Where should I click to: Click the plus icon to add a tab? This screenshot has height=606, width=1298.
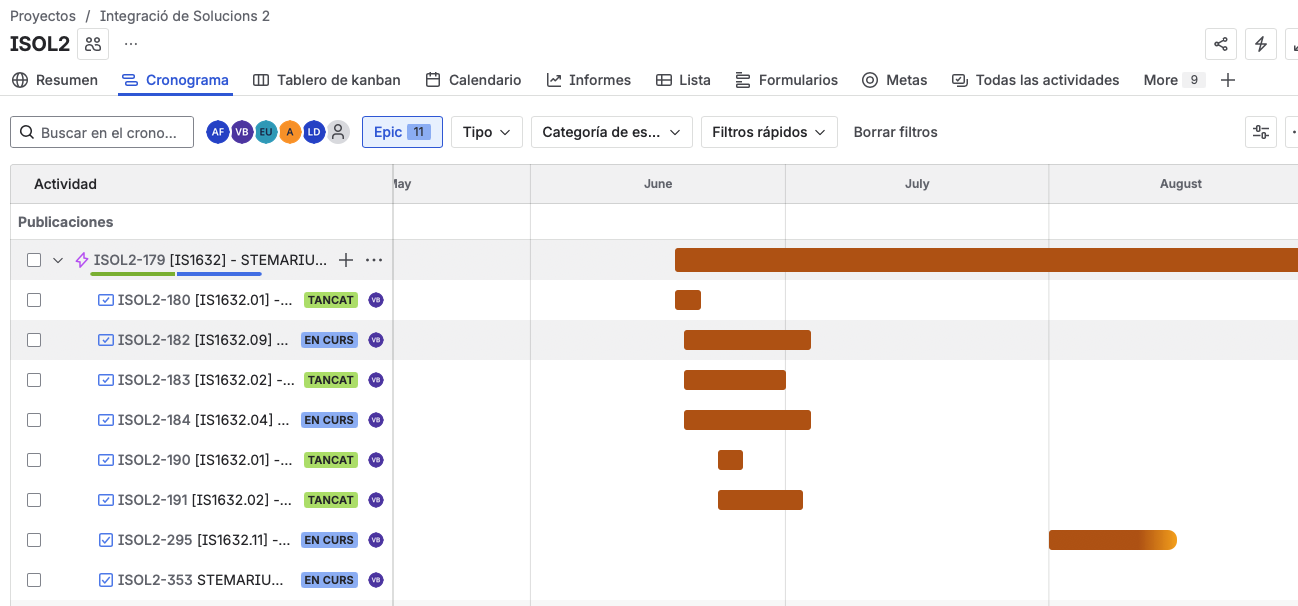click(x=1228, y=80)
